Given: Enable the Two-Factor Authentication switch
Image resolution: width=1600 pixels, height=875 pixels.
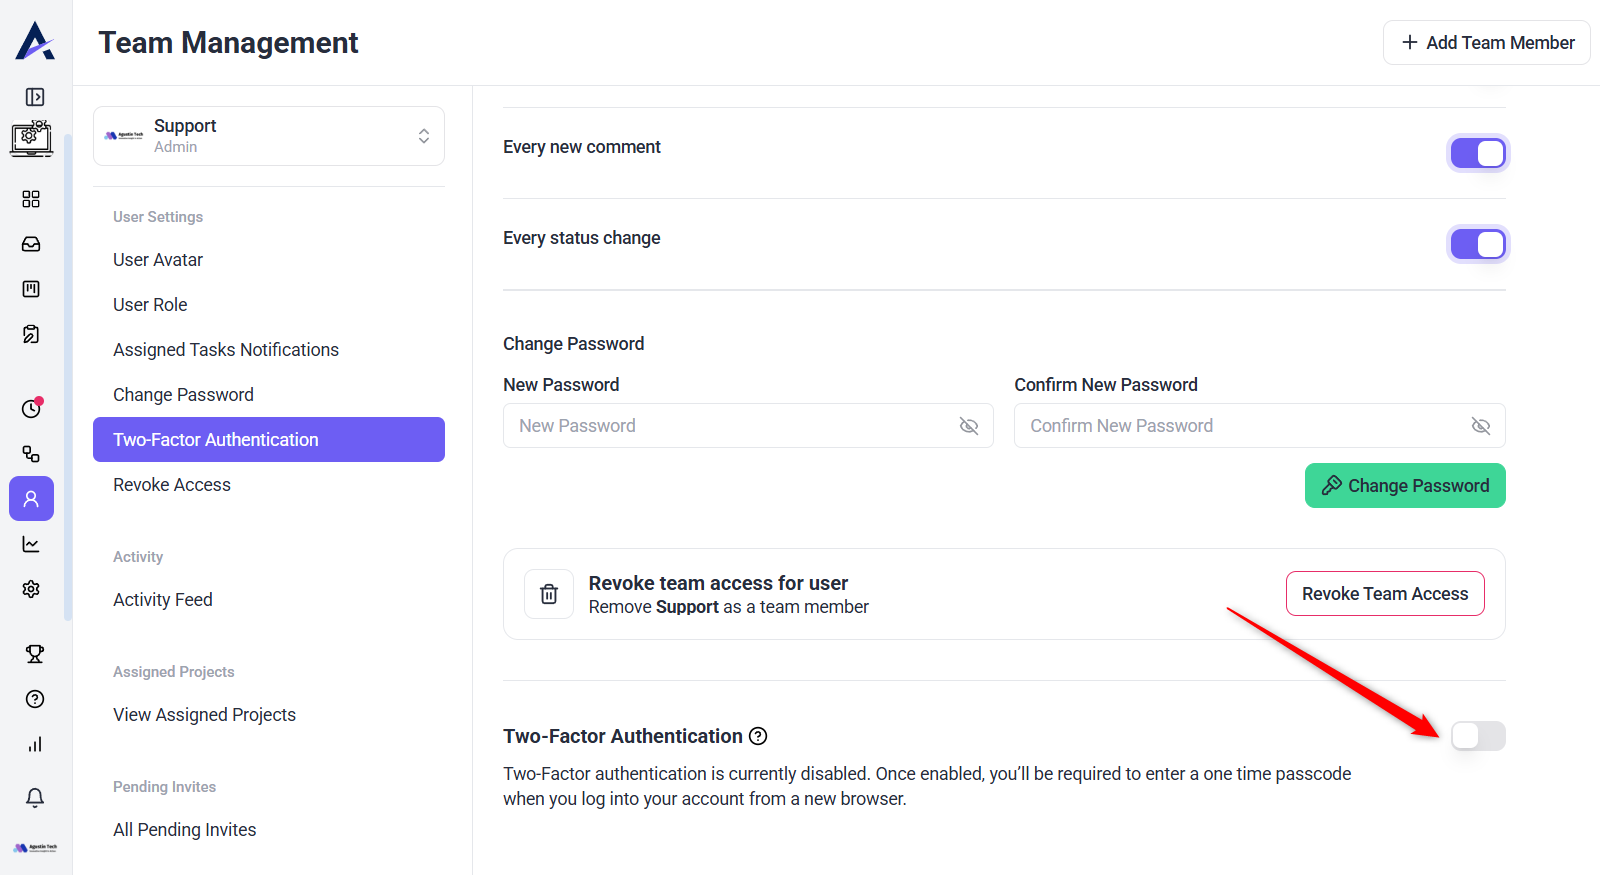Looking at the screenshot, I should (x=1477, y=736).
